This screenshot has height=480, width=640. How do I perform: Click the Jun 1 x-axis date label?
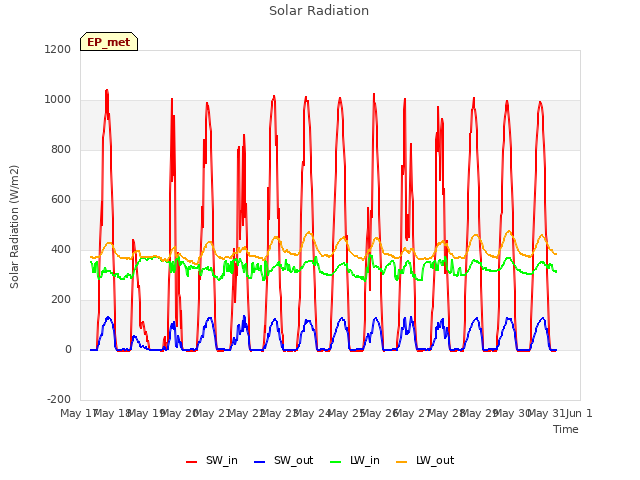pyautogui.click(x=579, y=413)
